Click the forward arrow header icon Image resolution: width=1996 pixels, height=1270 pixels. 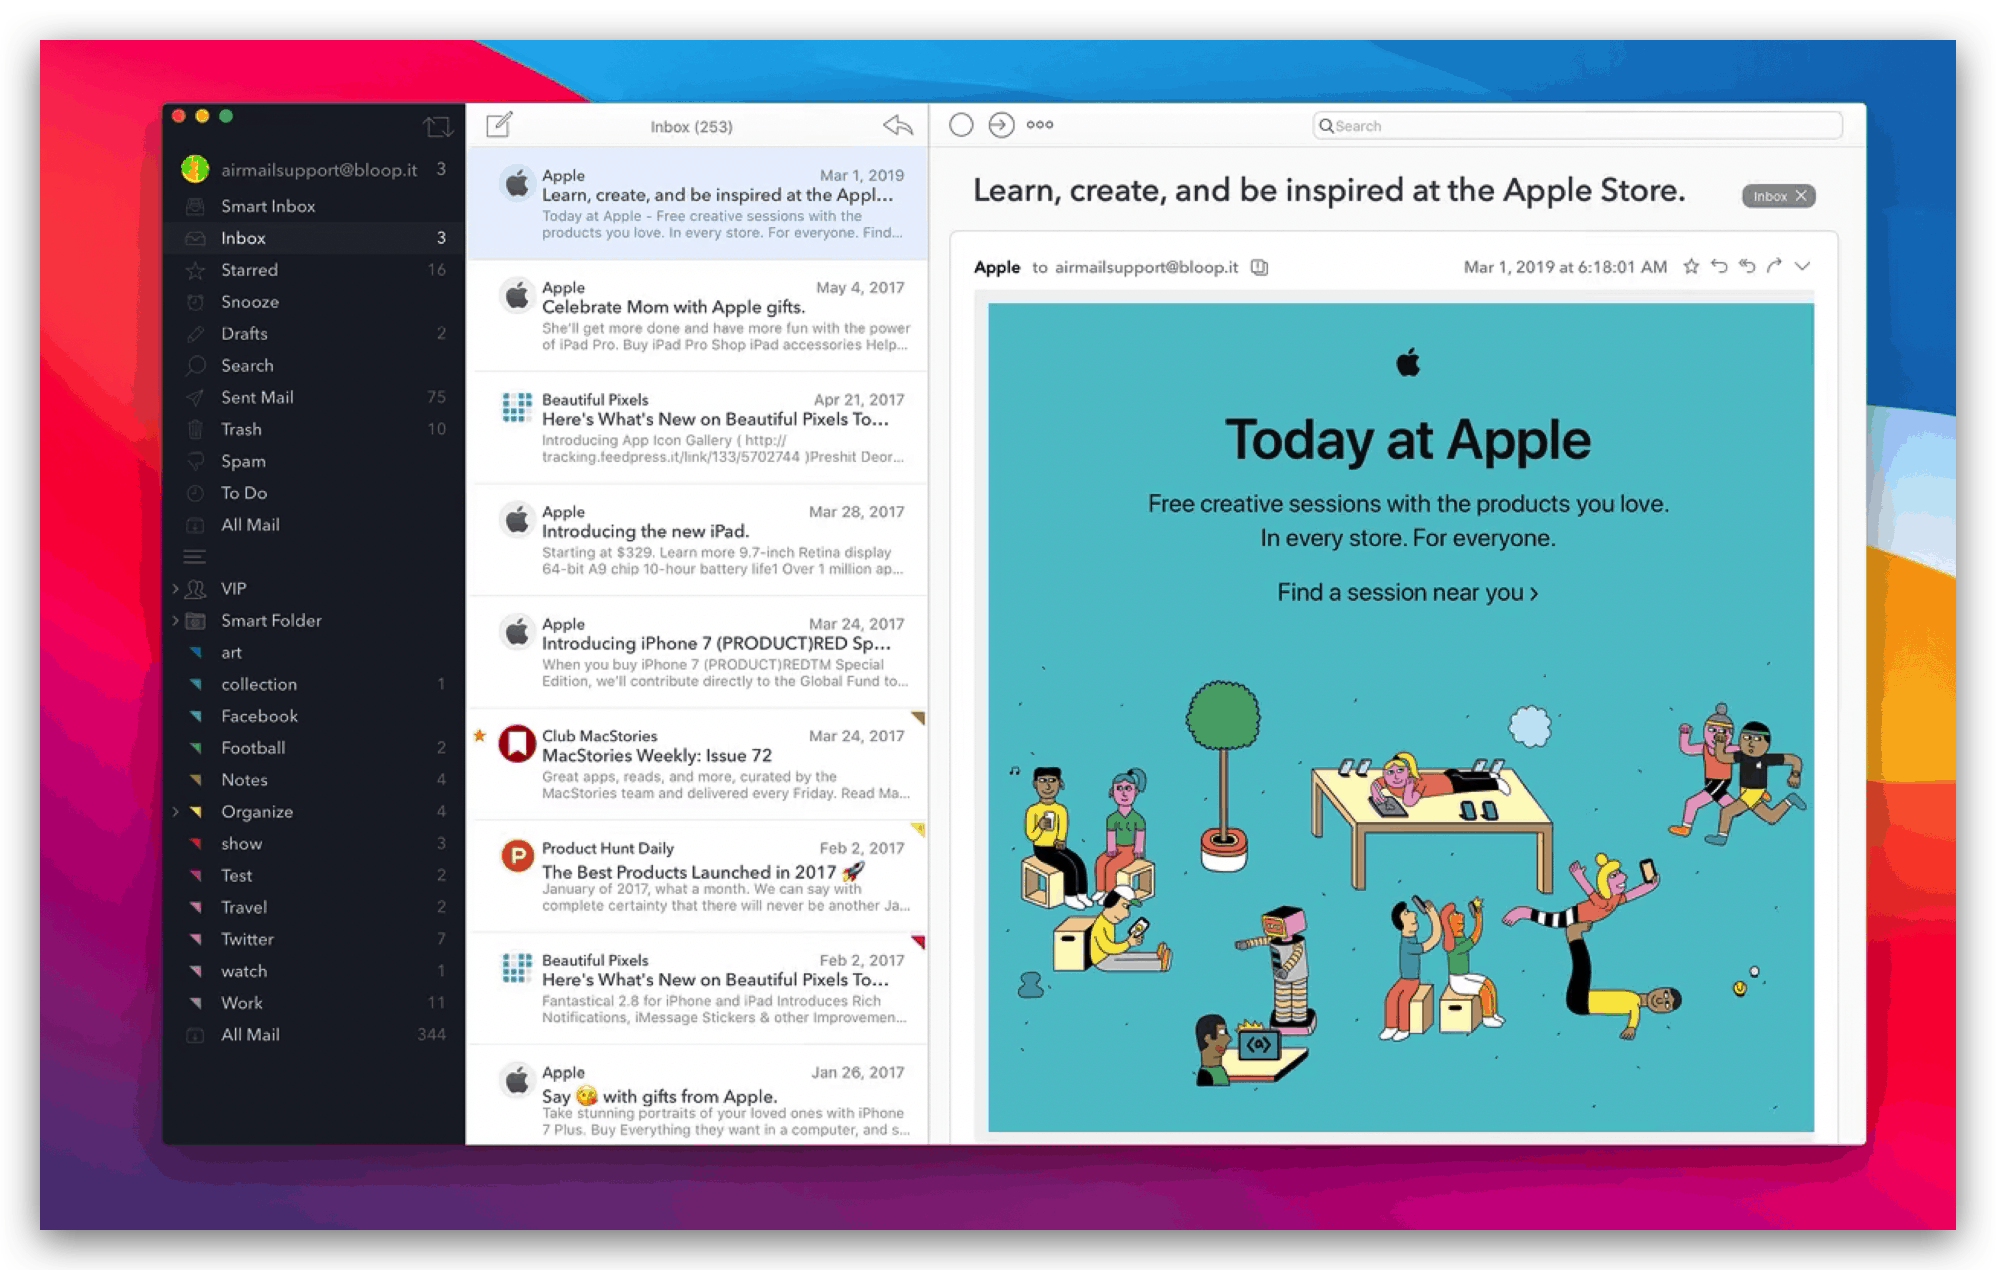[1774, 266]
